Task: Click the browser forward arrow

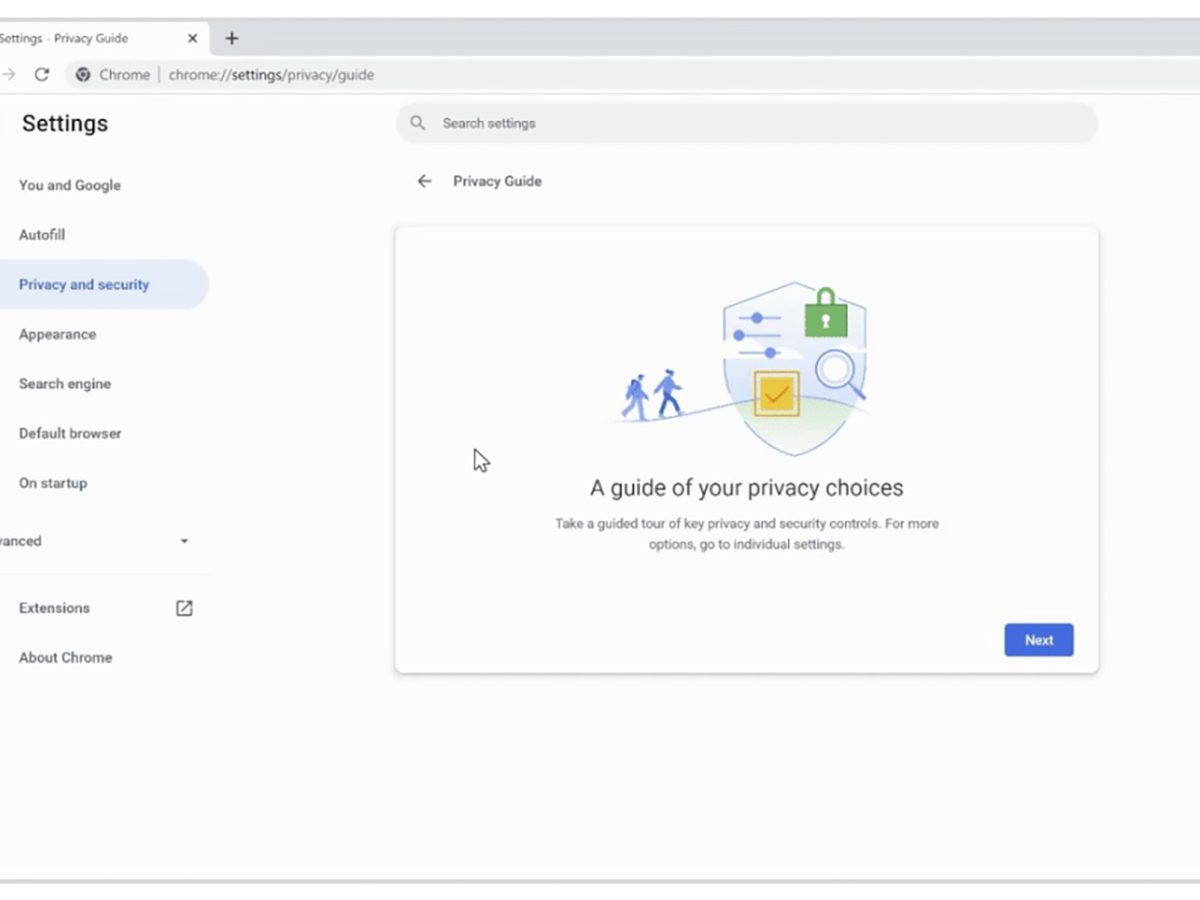Action: (x=8, y=74)
